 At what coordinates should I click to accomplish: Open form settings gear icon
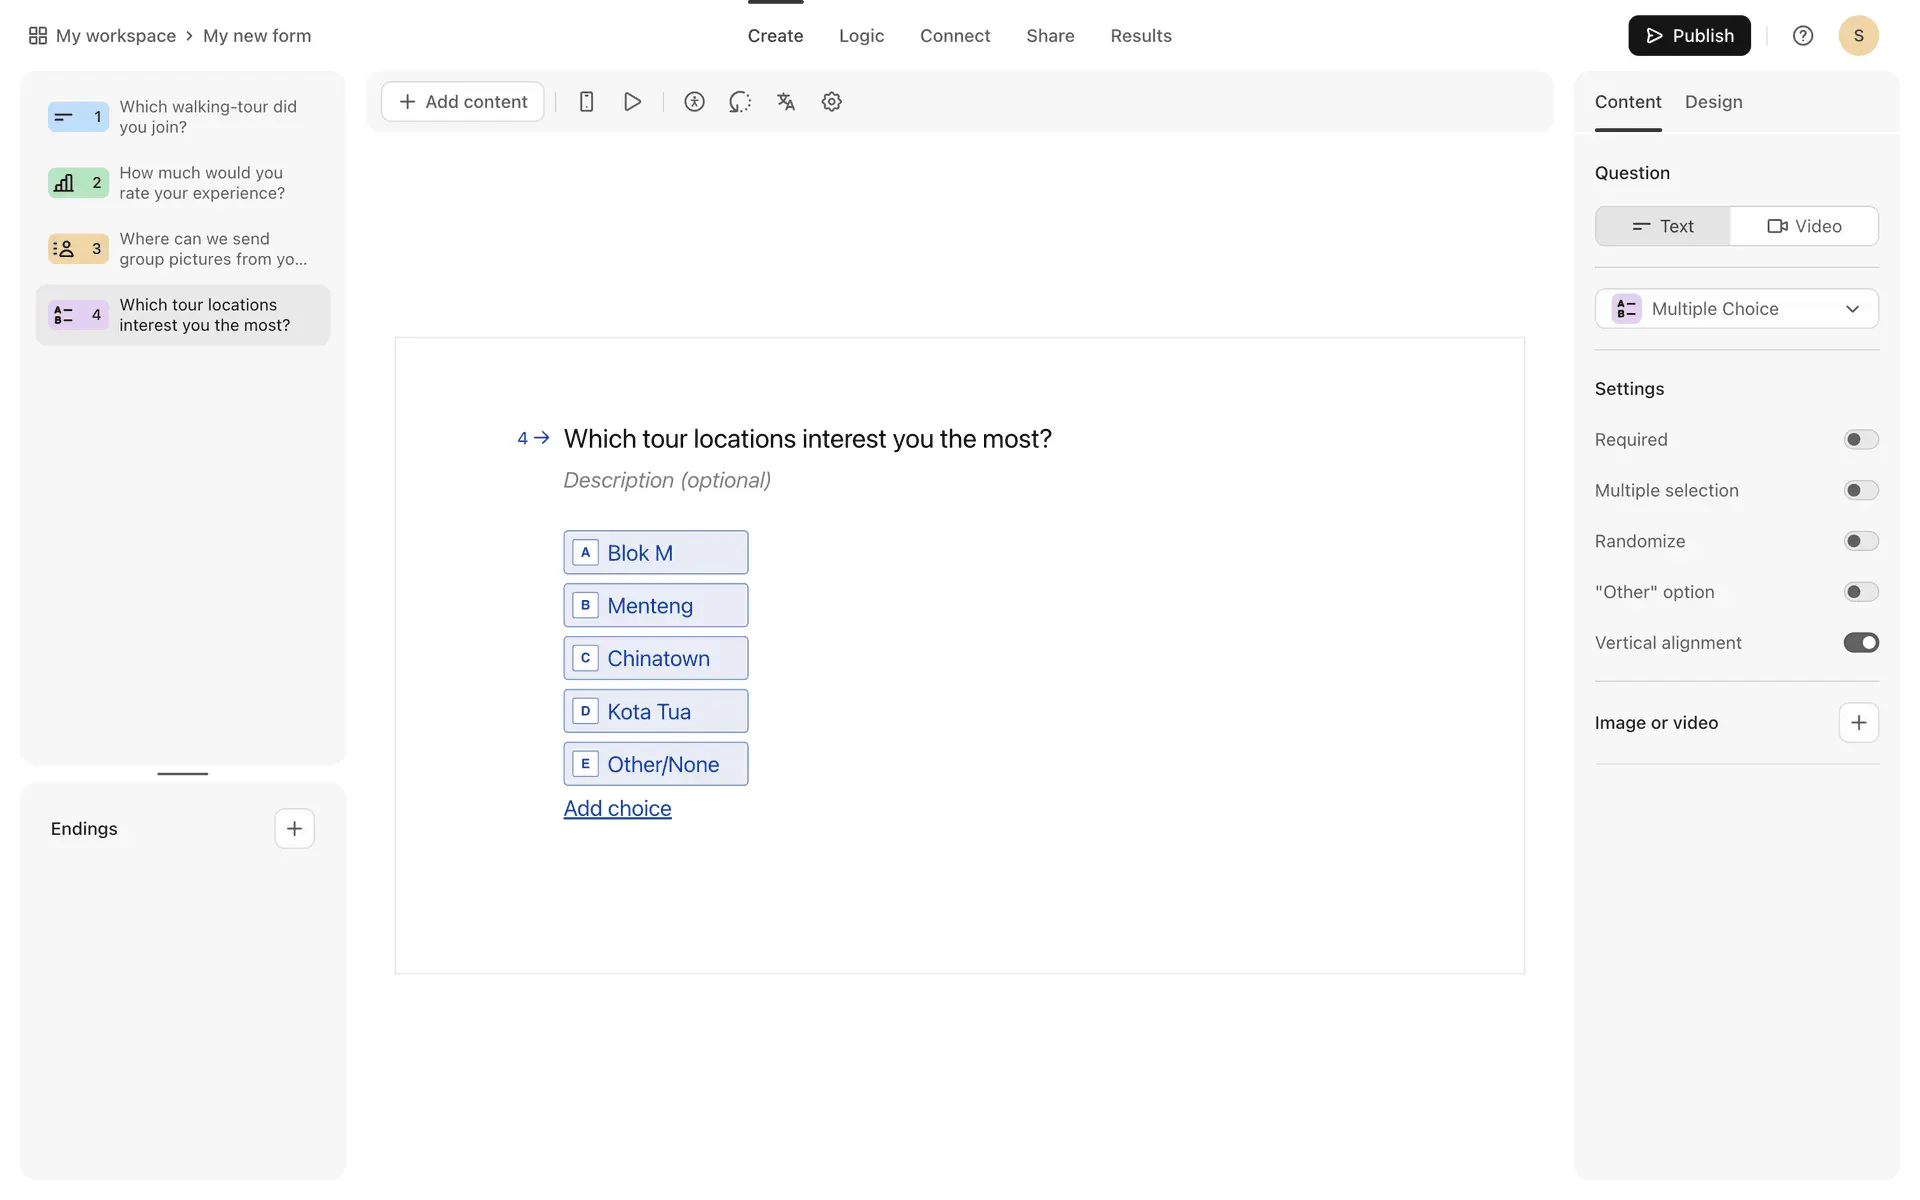(x=831, y=102)
